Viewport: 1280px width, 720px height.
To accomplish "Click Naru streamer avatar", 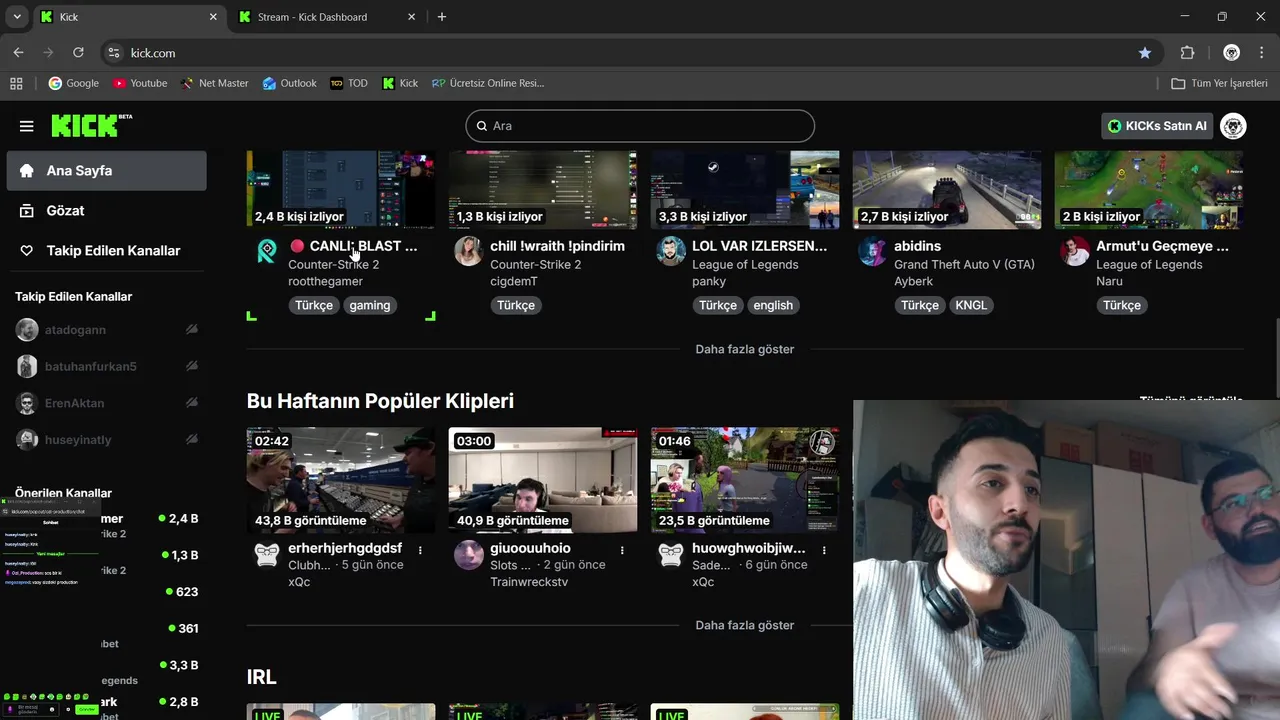I will [x=1074, y=251].
